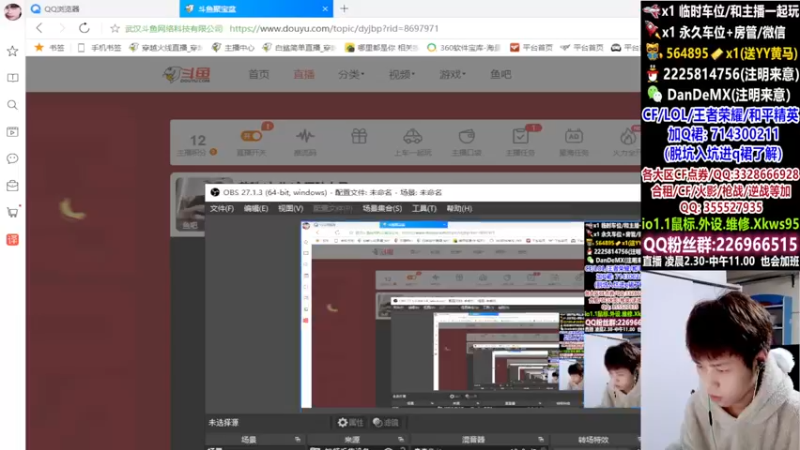This screenshot has height=450, width=800.
Task: Open red translate icon in sidebar
Action: pyautogui.click(x=12, y=239)
